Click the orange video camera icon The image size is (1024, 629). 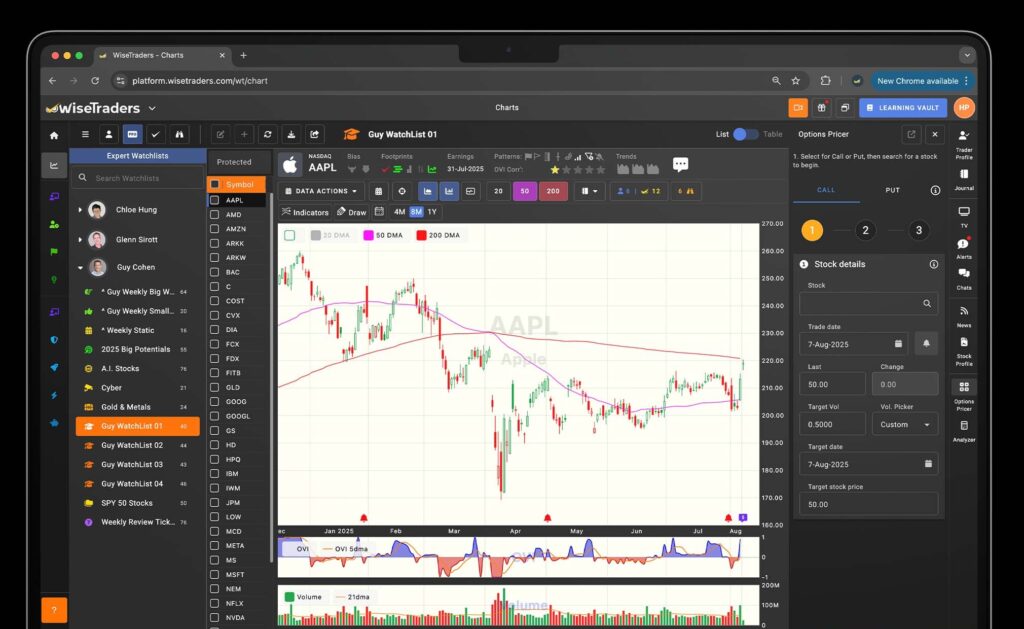tap(798, 108)
